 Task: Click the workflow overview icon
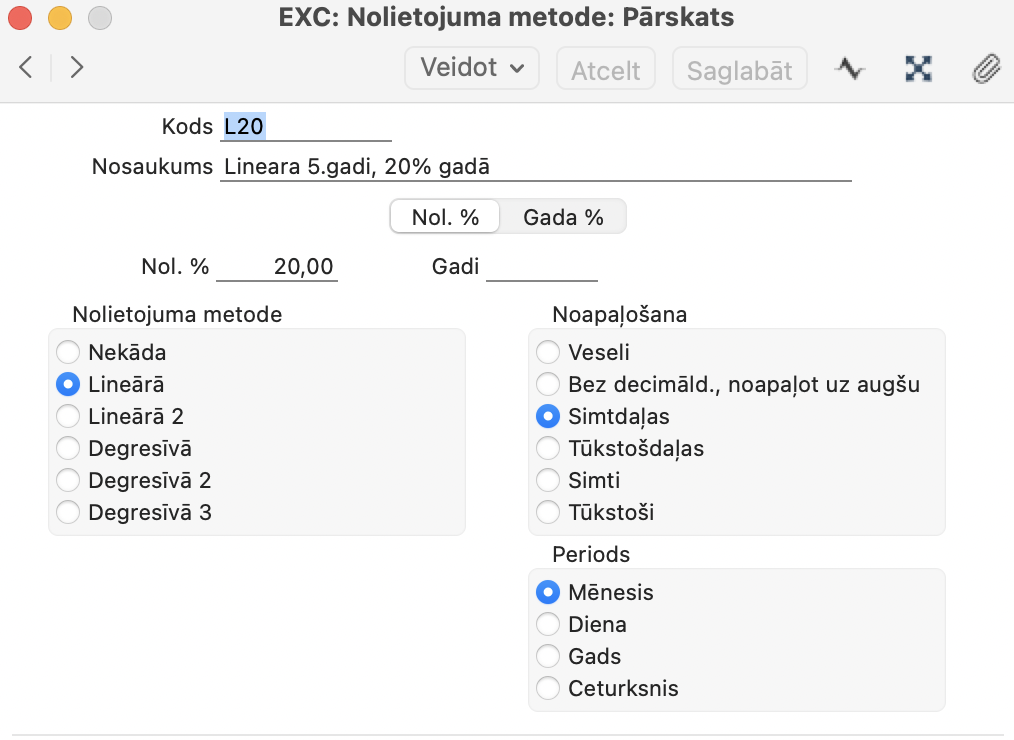(918, 69)
